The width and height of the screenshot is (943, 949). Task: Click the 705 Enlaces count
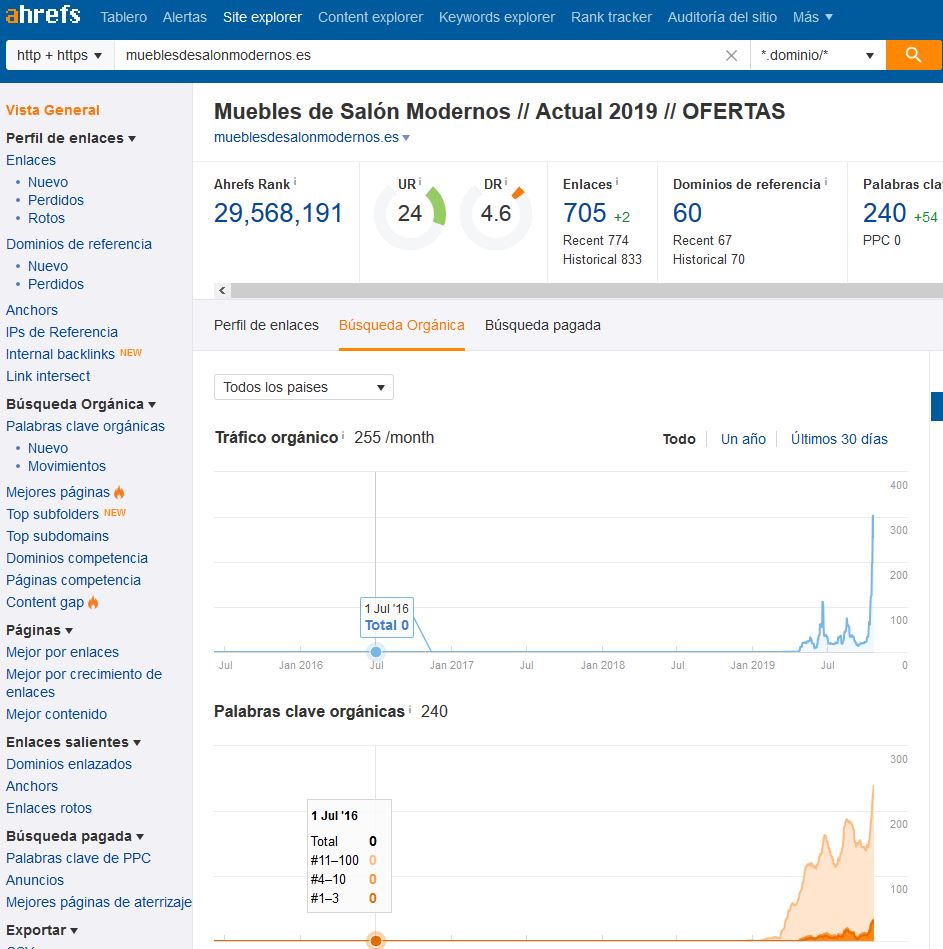(585, 213)
